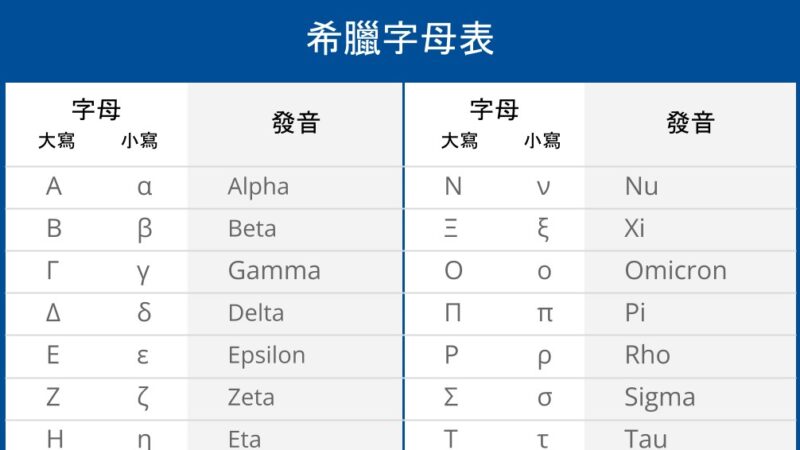Click the uppercase sigma letter Σ
The width and height of the screenshot is (800, 450).
click(x=452, y=397)
